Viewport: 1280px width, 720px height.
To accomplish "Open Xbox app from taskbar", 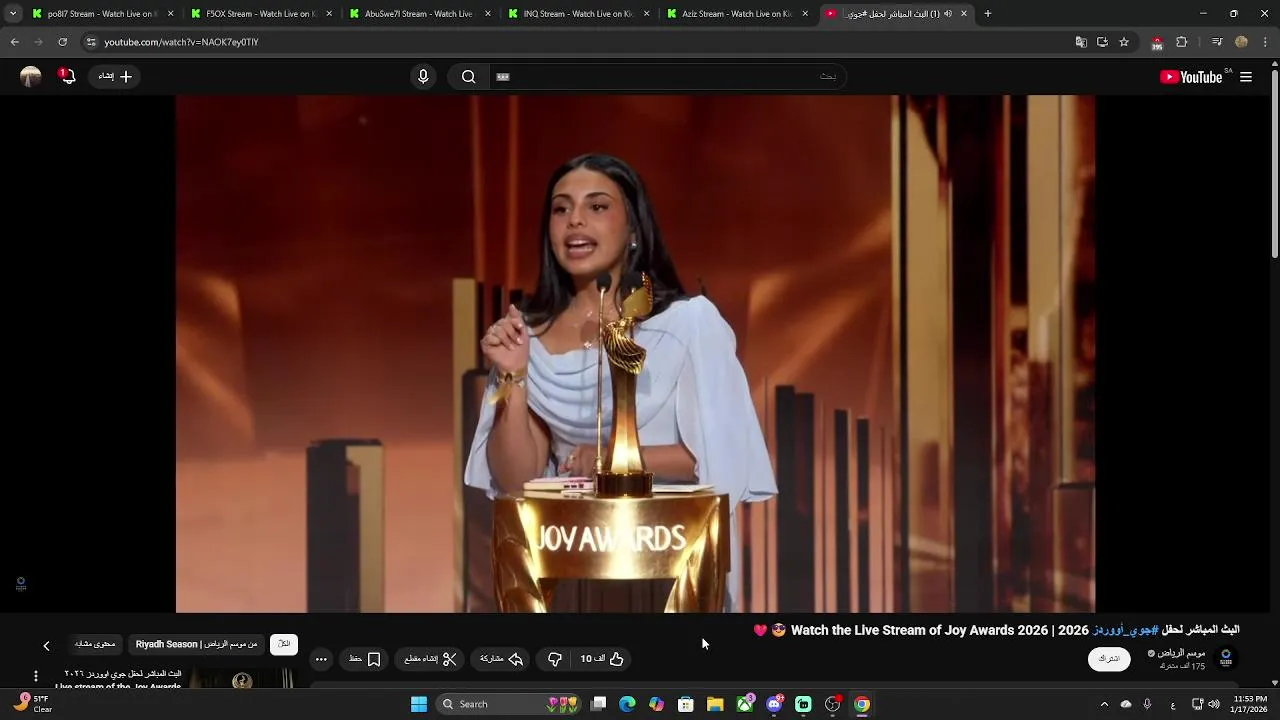I will [745, 704].
